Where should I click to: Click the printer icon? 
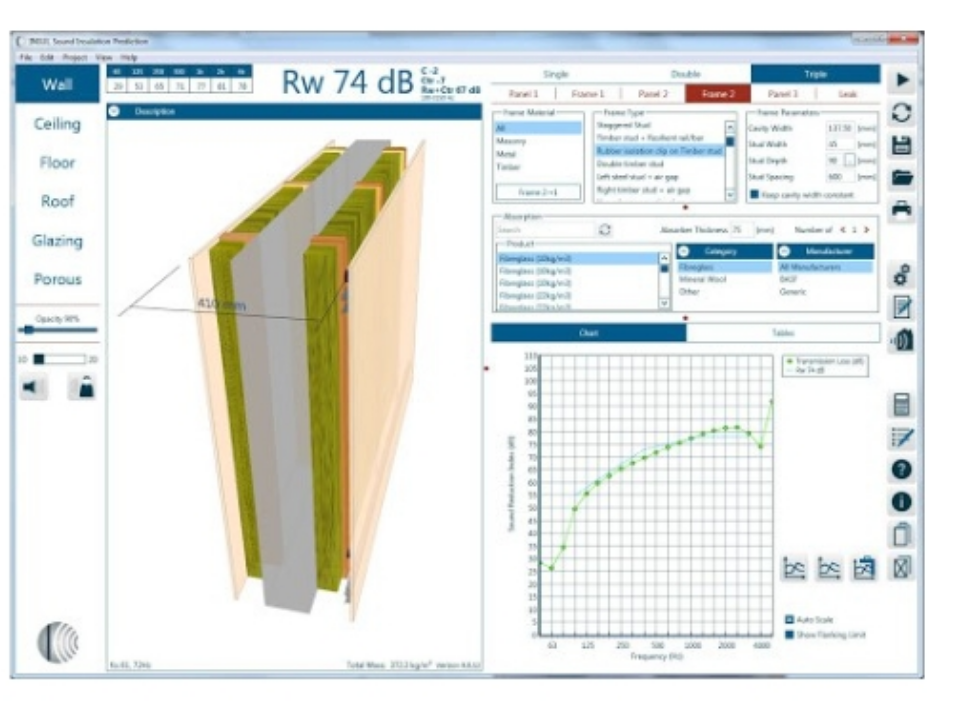point(901,210)
